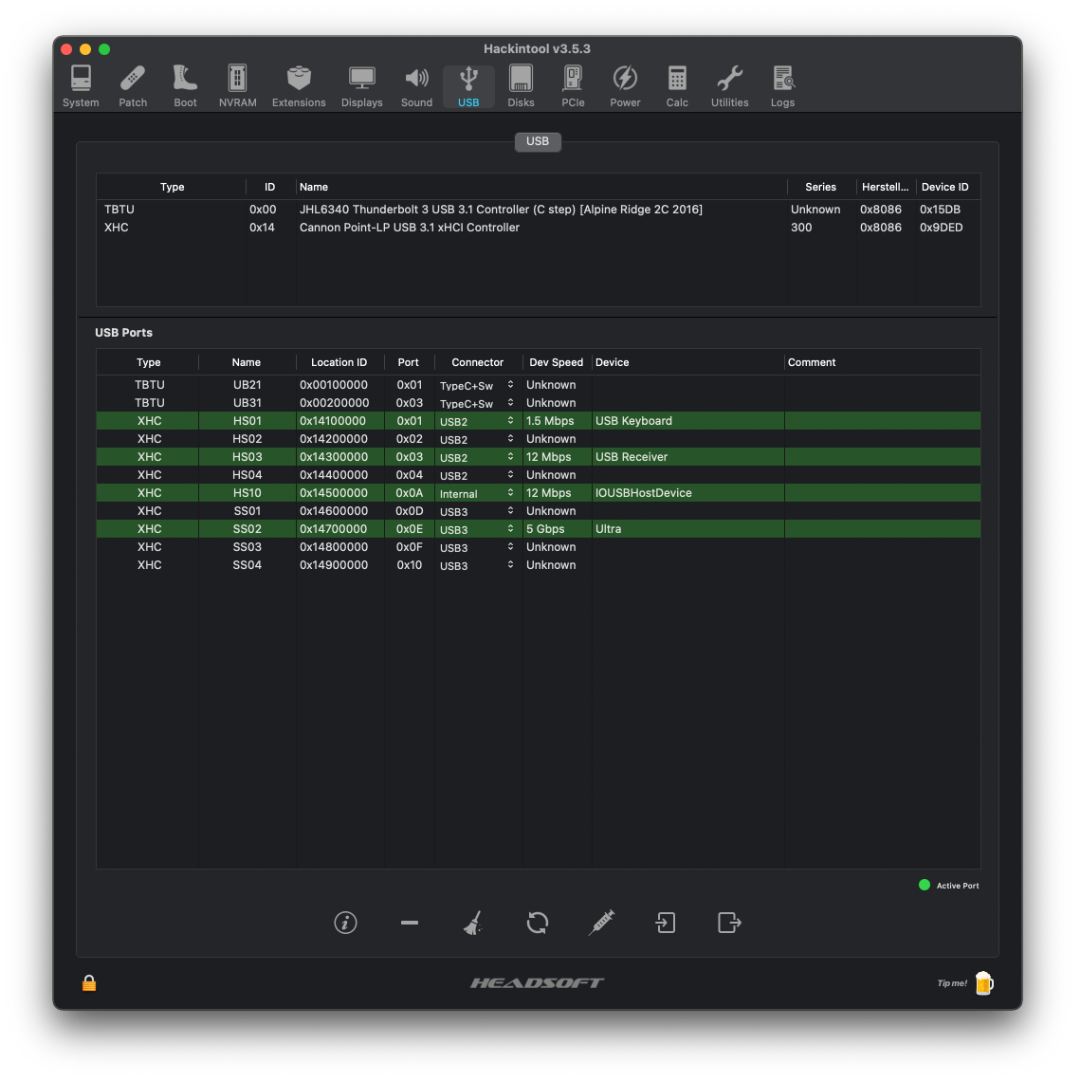
Task: Open connector dropdown for HS01 port
Action: [510, 421]
